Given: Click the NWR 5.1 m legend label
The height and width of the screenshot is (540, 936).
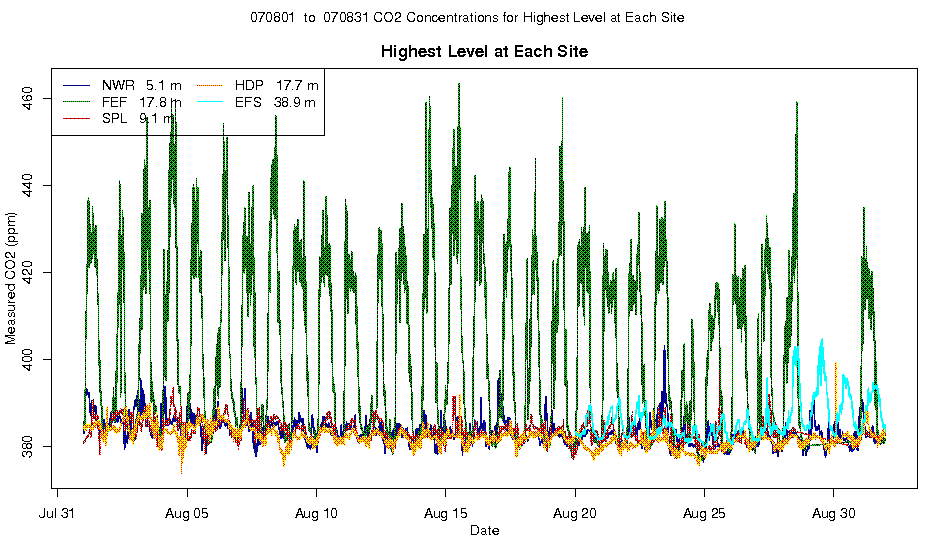Looking at the screenshot, I should 141,85.
